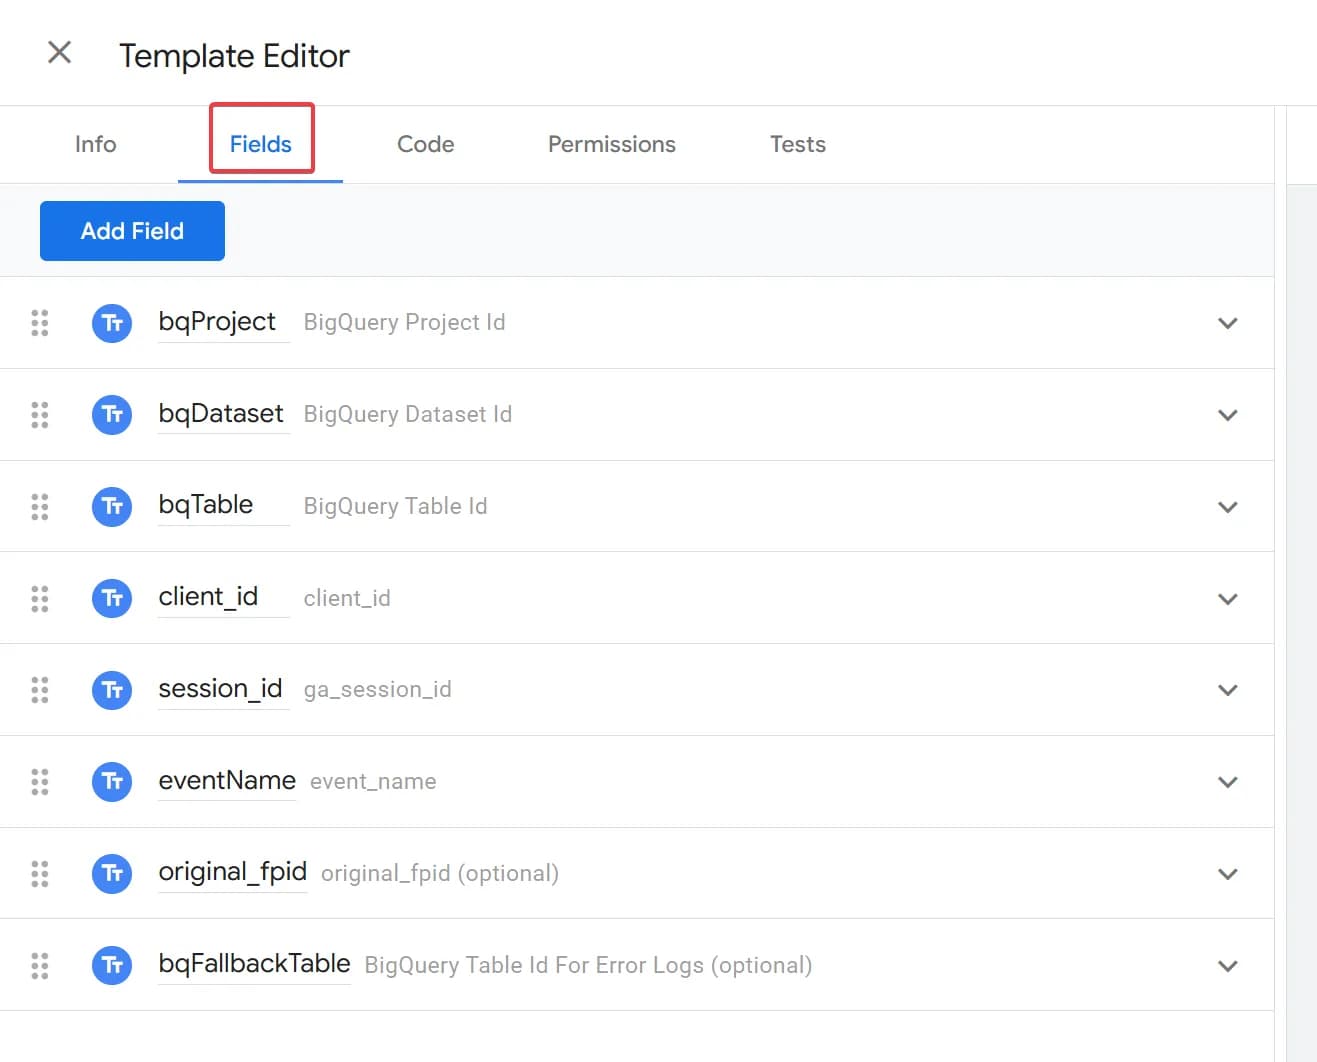Click the text-field type icon for bqProject
The image size is (1317, 1062).
(x=112, y=323)
